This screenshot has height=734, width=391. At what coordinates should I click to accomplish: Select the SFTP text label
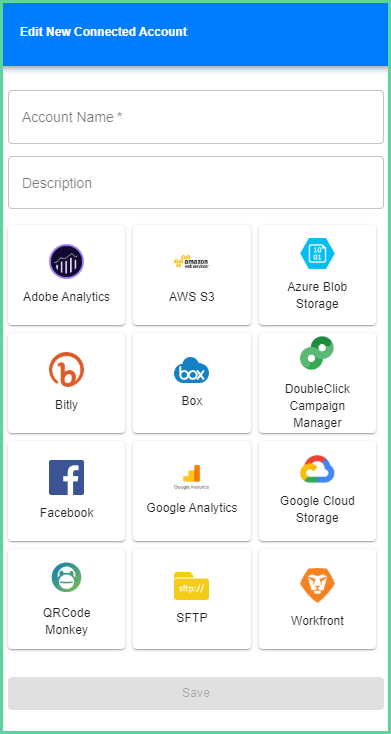192,618
